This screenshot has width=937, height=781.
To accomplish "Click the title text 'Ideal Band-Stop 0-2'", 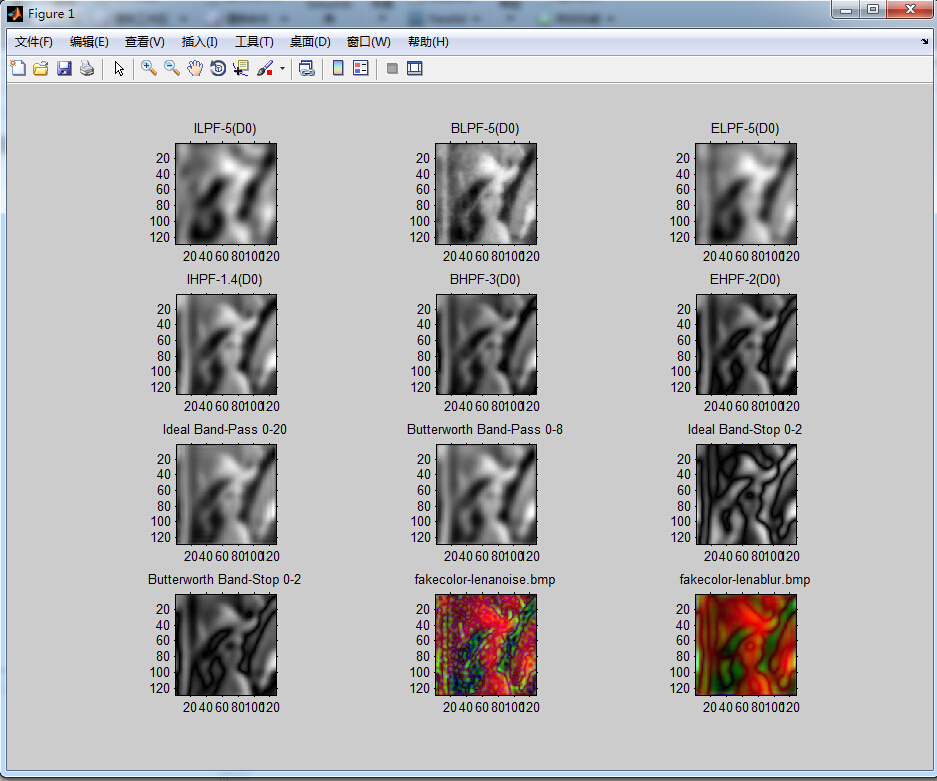I will [x=745, y=430].
